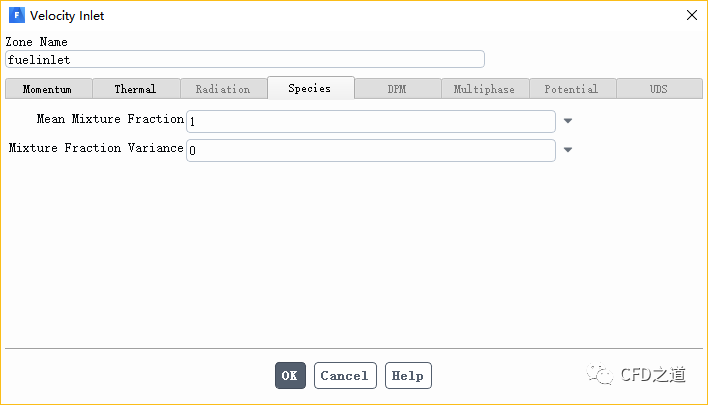Screen dimensions: 708x405
Task: Open Help for this dialog
Action: 408,376
